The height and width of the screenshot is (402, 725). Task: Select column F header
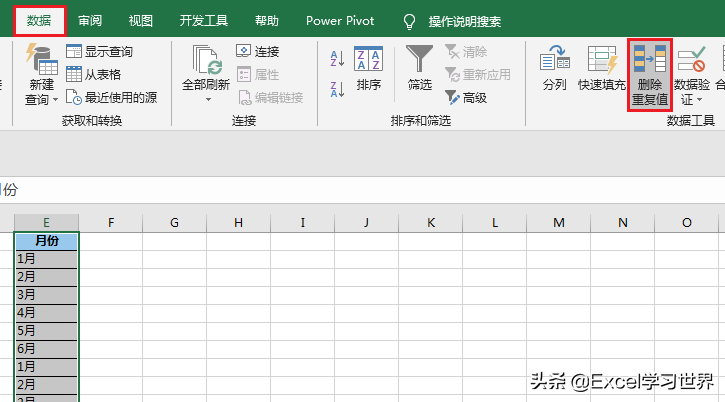pos(111,223)
